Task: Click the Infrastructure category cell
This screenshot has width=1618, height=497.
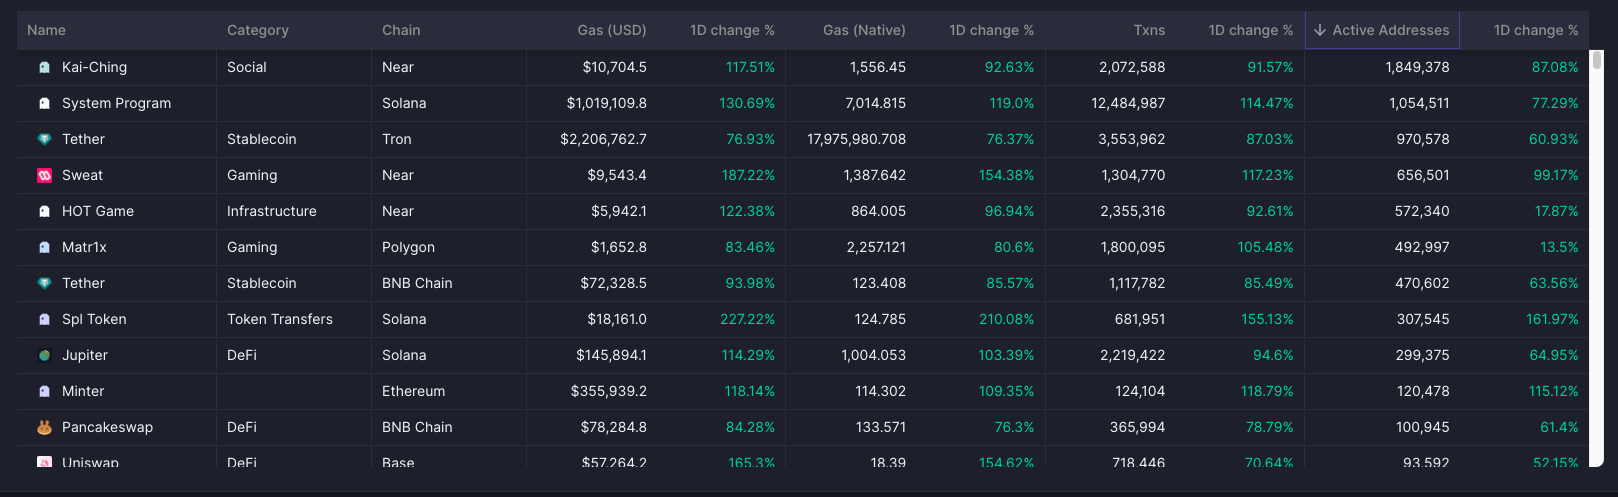Action: (x=271, y=211)
